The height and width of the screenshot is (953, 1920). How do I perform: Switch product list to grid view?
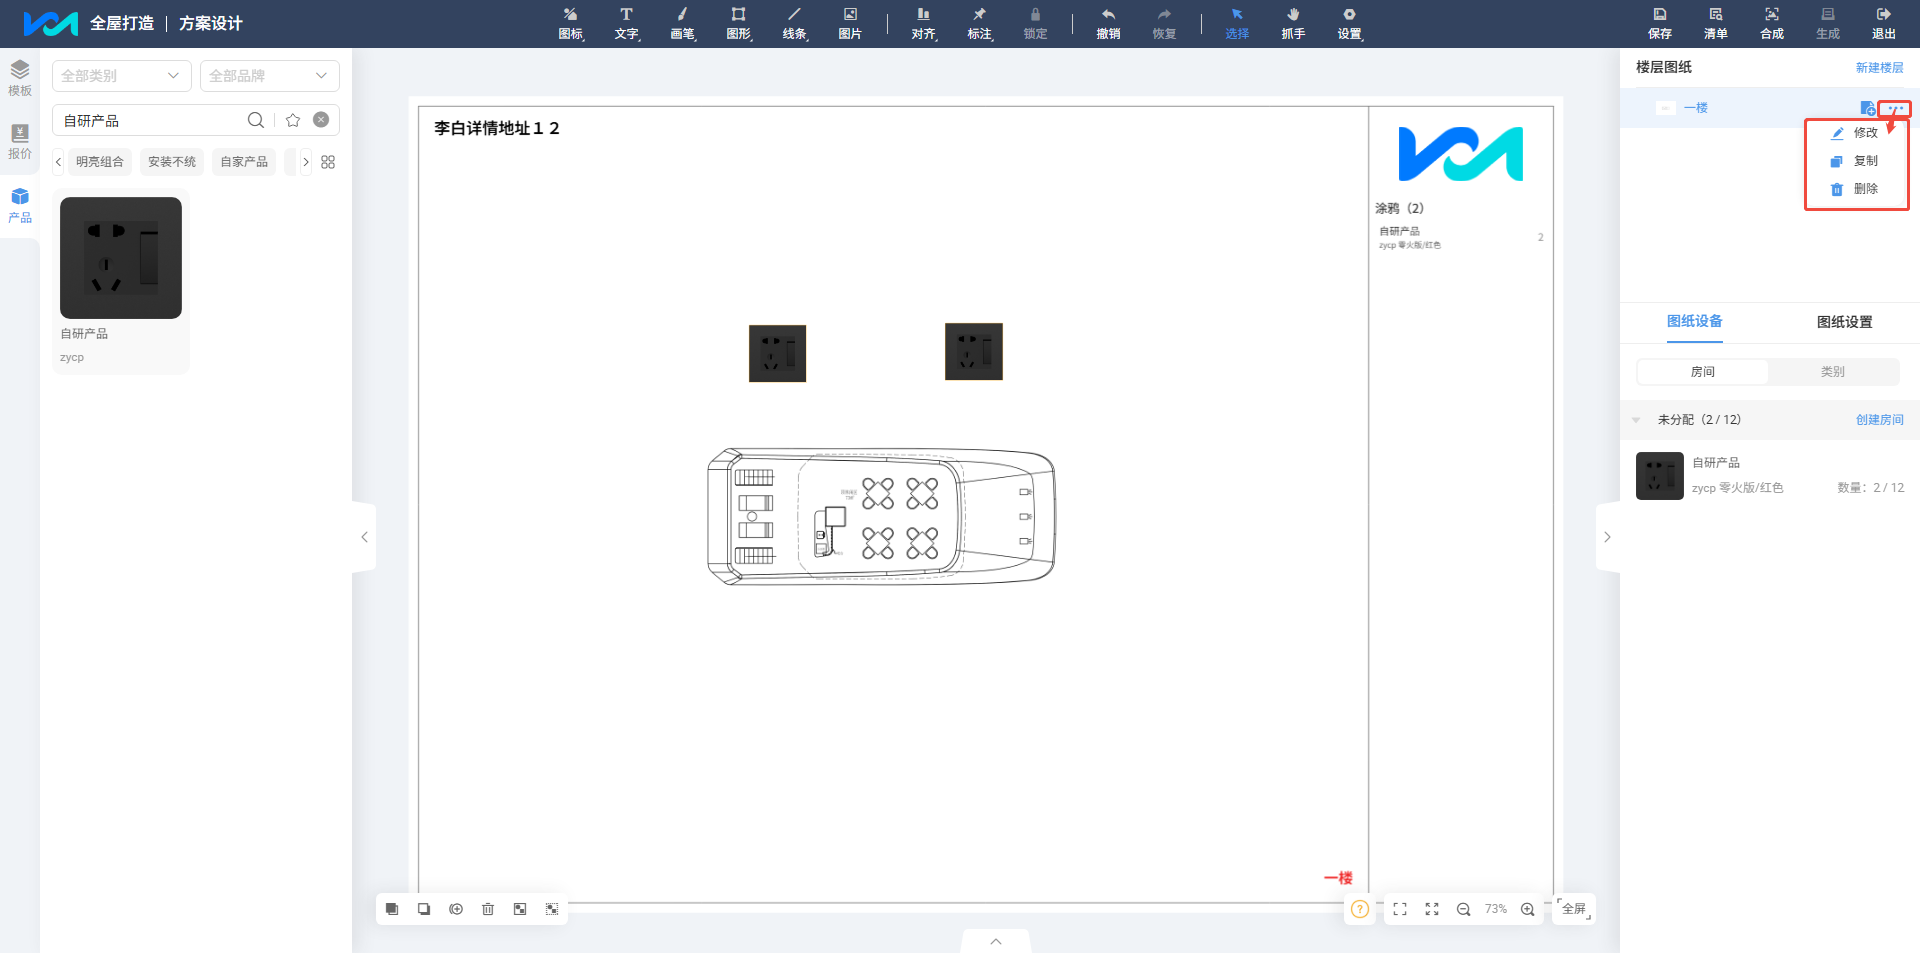click(328, 162)
